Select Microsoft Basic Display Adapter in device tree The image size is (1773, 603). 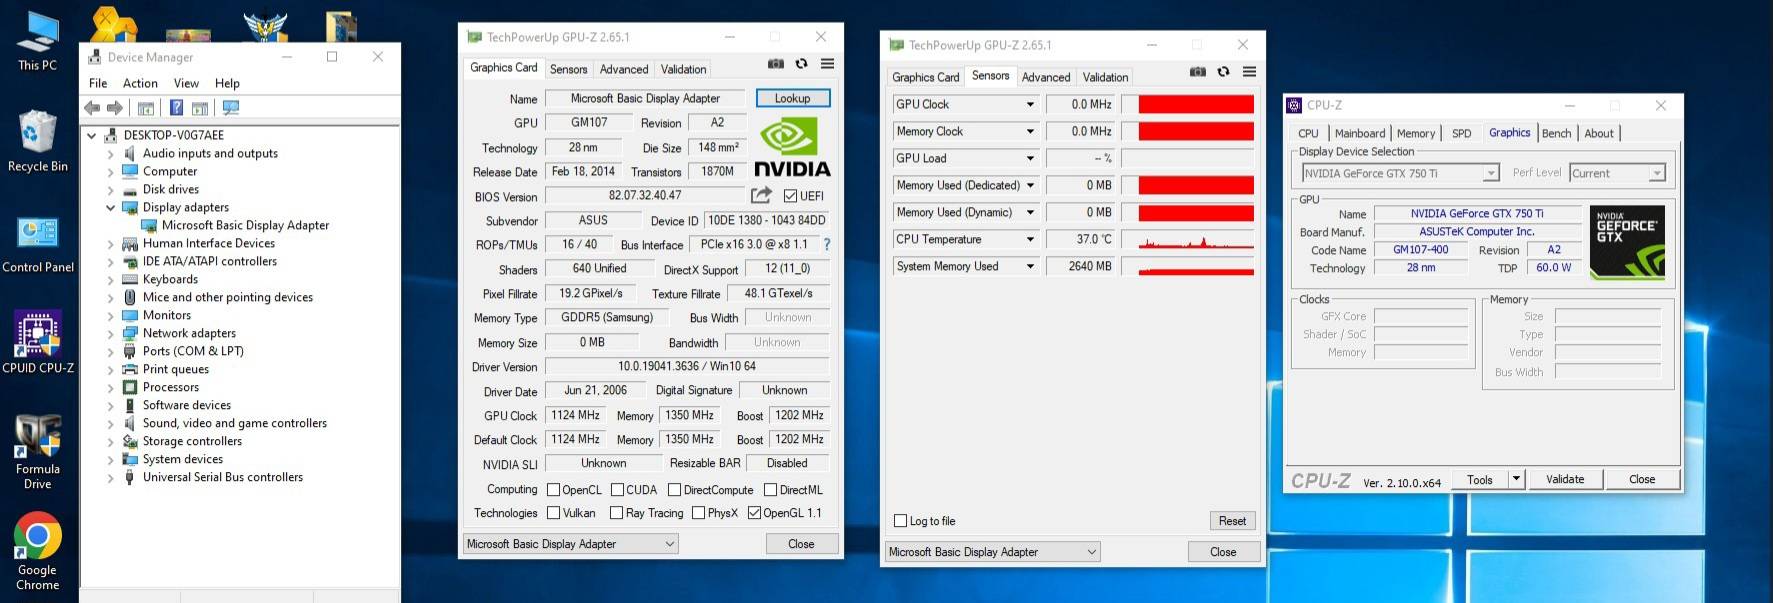point(245,225)
